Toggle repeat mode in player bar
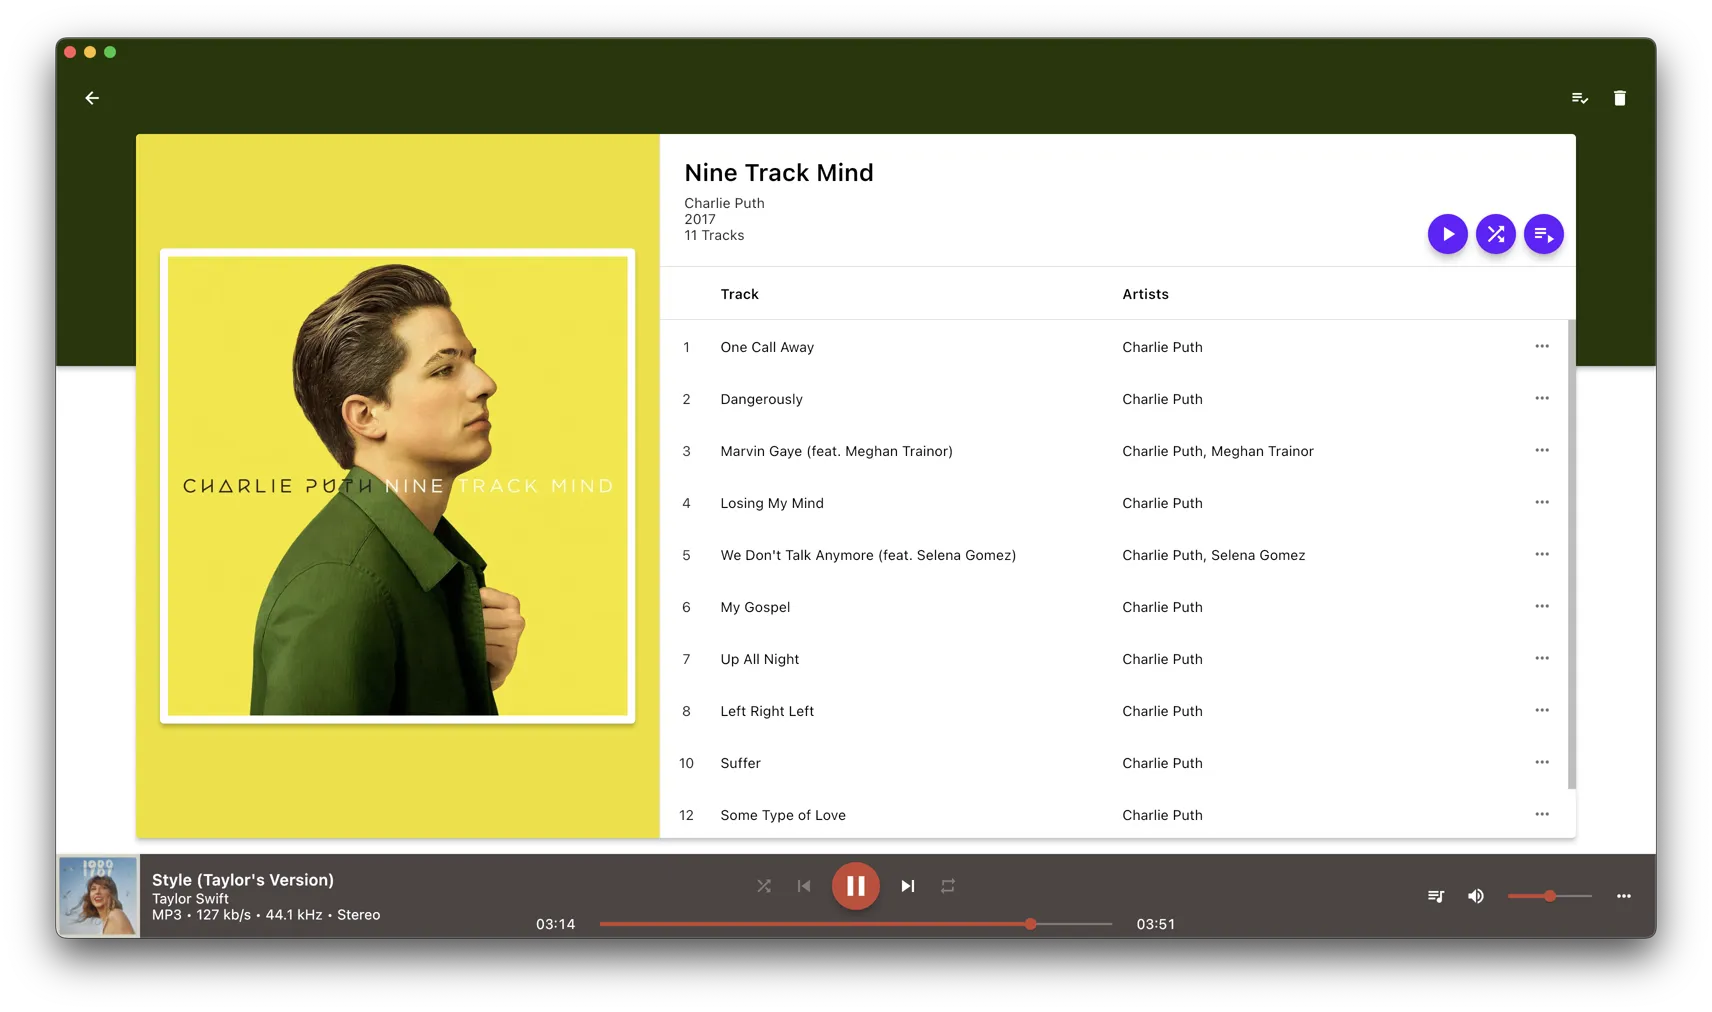1712x1012 pixels. tap(948, 886)
